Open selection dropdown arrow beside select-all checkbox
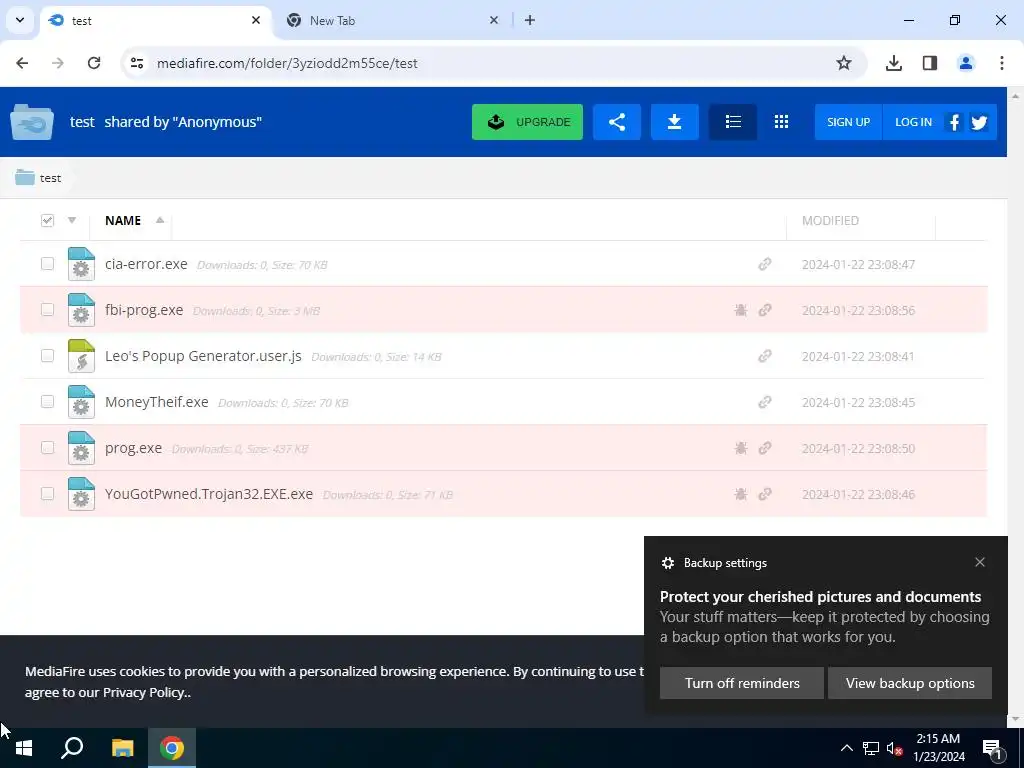Image resolution: width=1024 pixels, height=768 pixels. pos(72,220)
